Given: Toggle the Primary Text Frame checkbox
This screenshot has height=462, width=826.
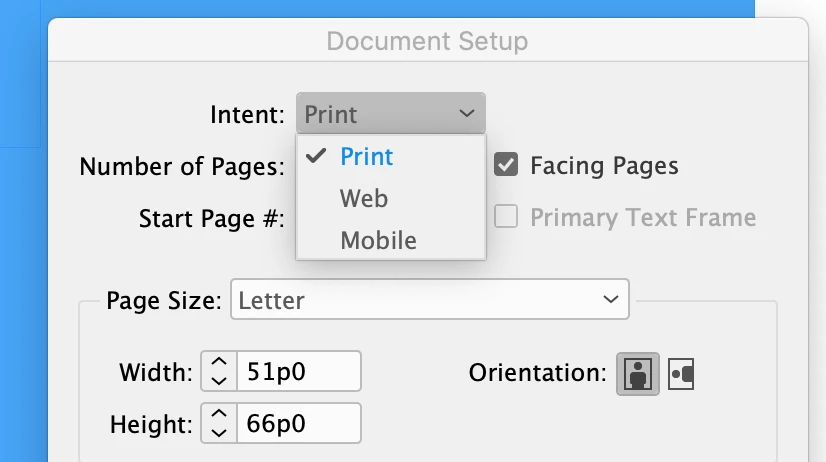Looking at the screenshot, I should coord(506,217).
